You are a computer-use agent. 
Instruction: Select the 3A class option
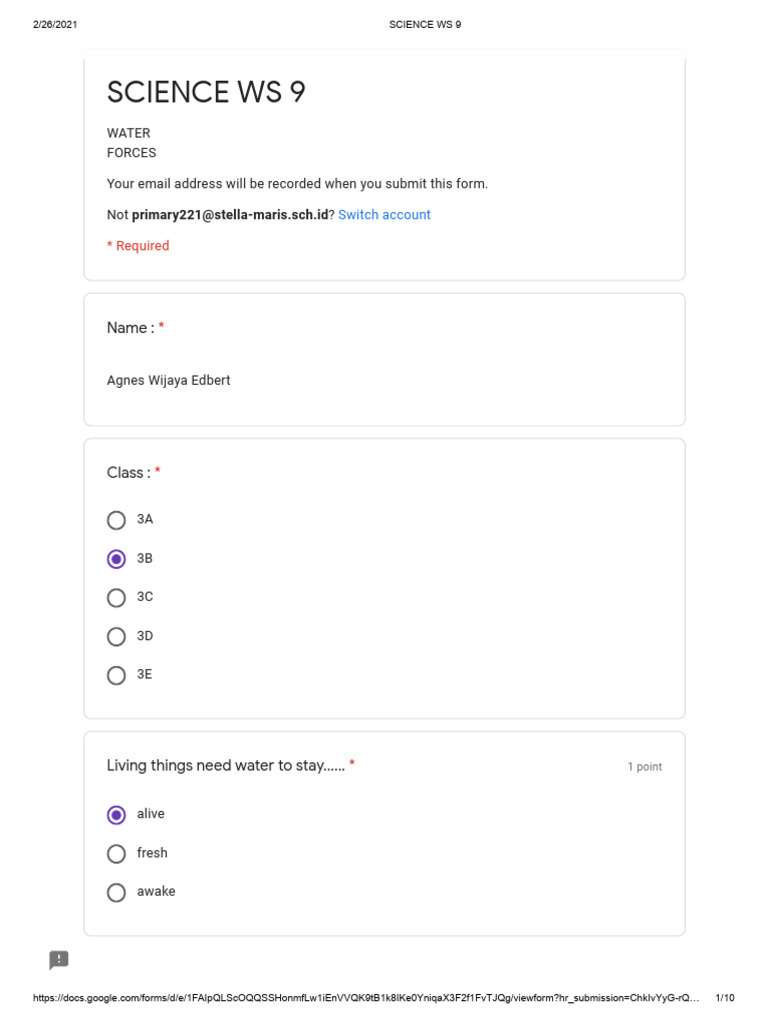tap(117, 520)
